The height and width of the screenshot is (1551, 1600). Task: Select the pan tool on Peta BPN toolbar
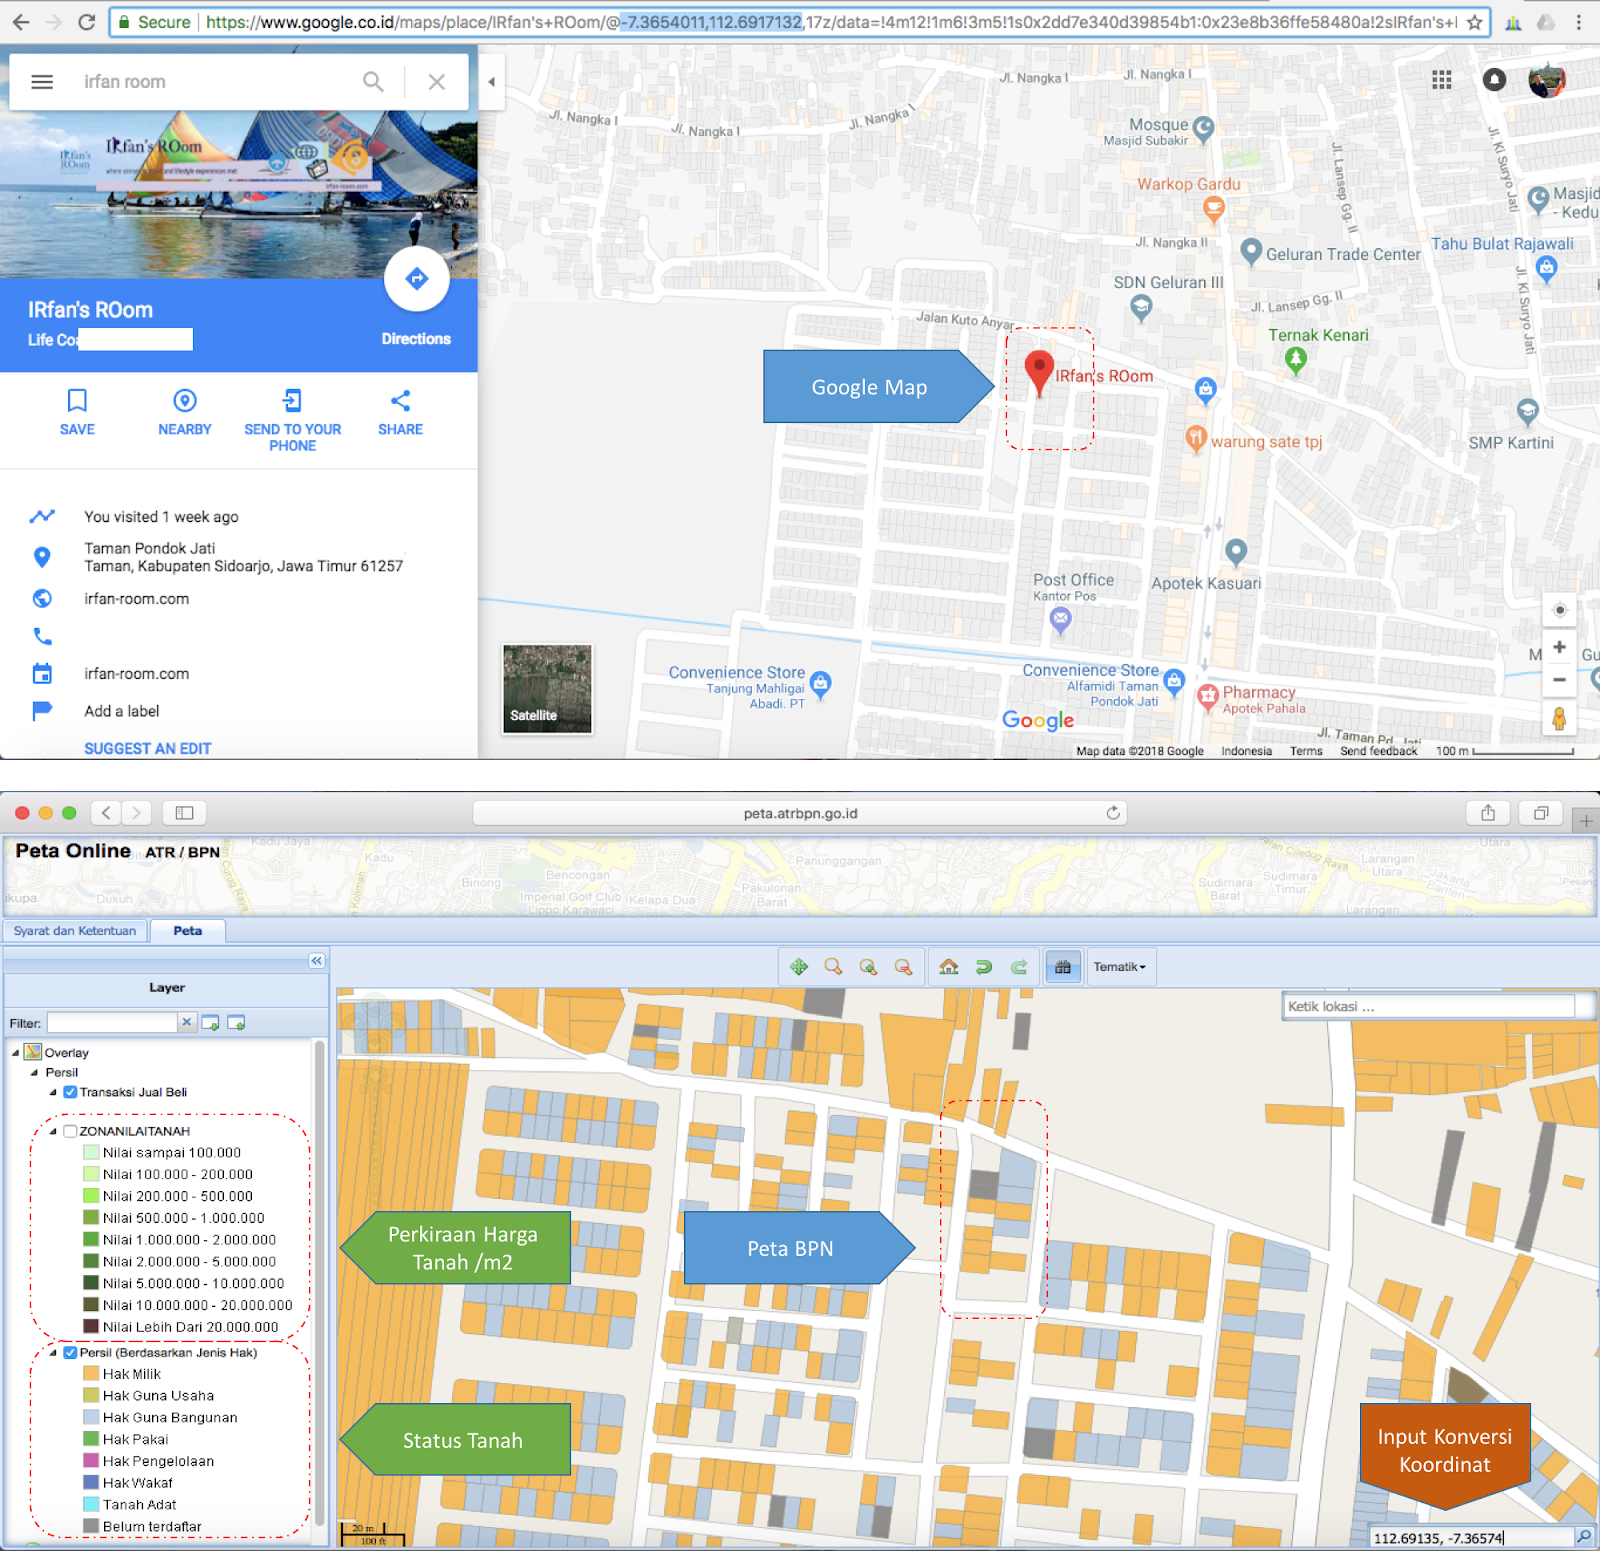tap(800, 967)
